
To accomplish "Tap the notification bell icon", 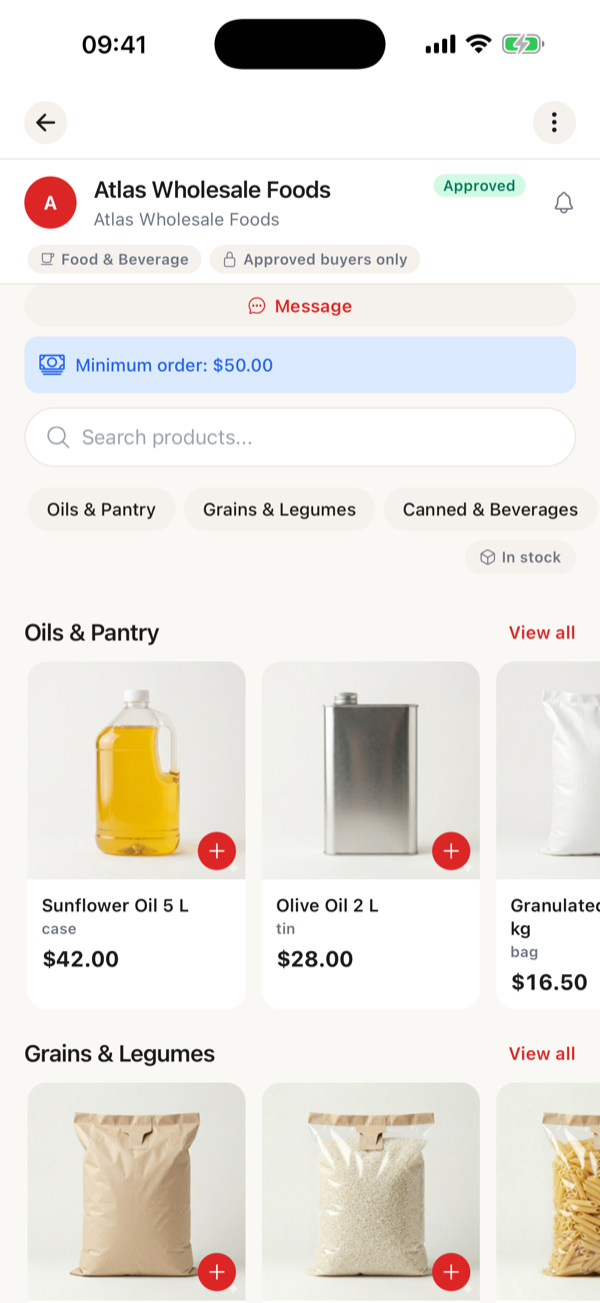I will coord(564,203).
